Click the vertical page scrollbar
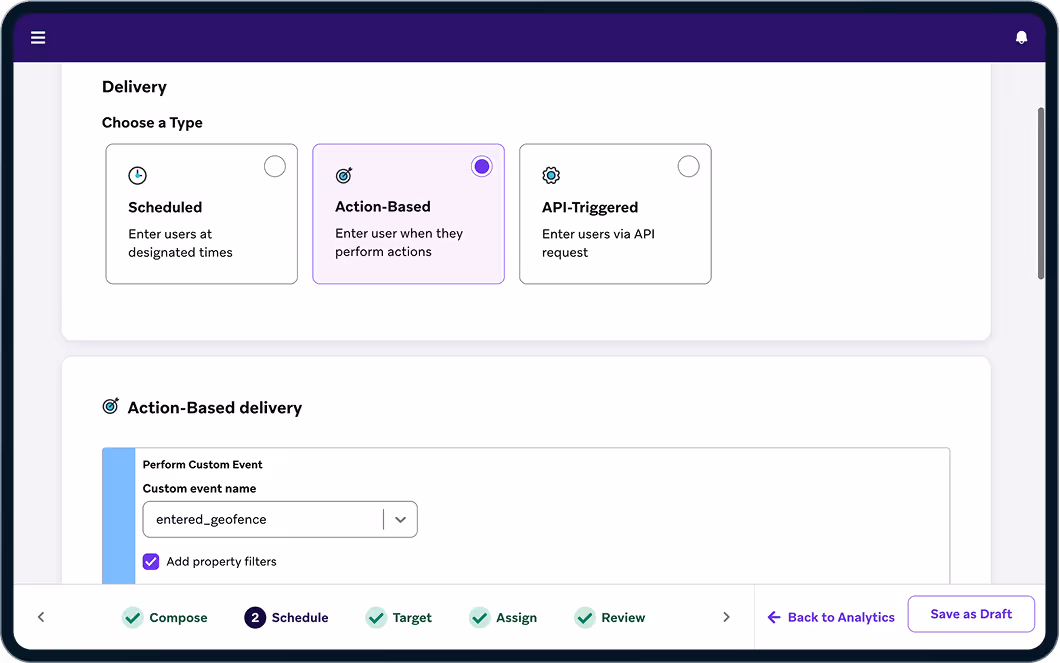Screen dimensions: 1060x663 pyautogui.click(x=1041, y=193)
